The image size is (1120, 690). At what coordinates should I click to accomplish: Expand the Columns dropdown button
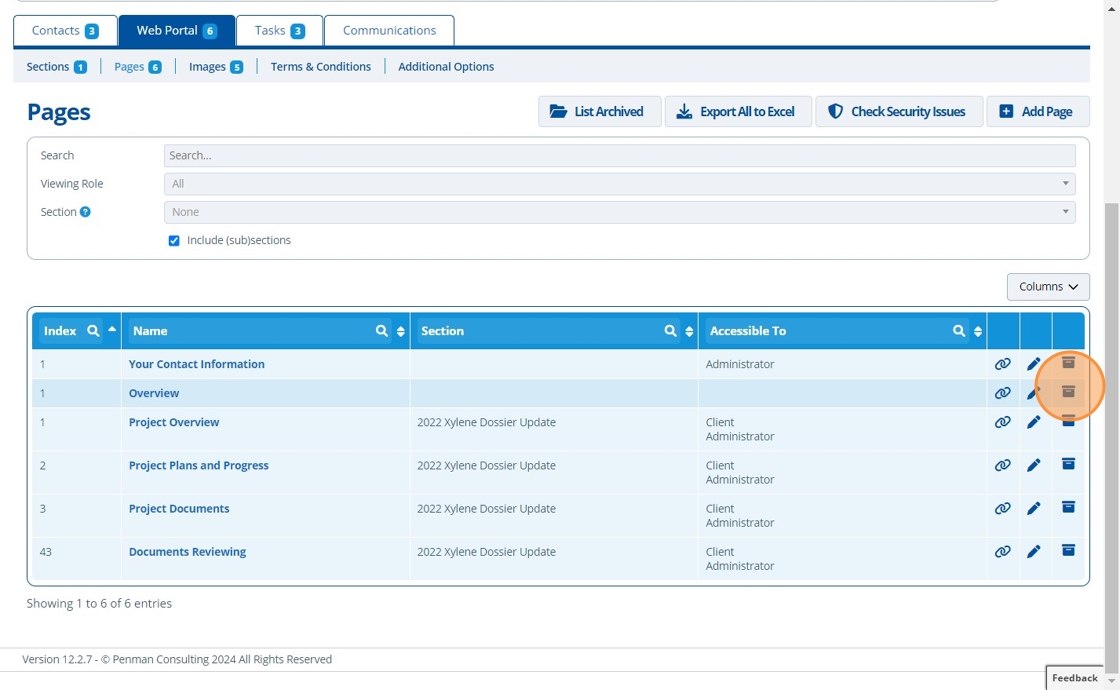(x=1048, y=287)
